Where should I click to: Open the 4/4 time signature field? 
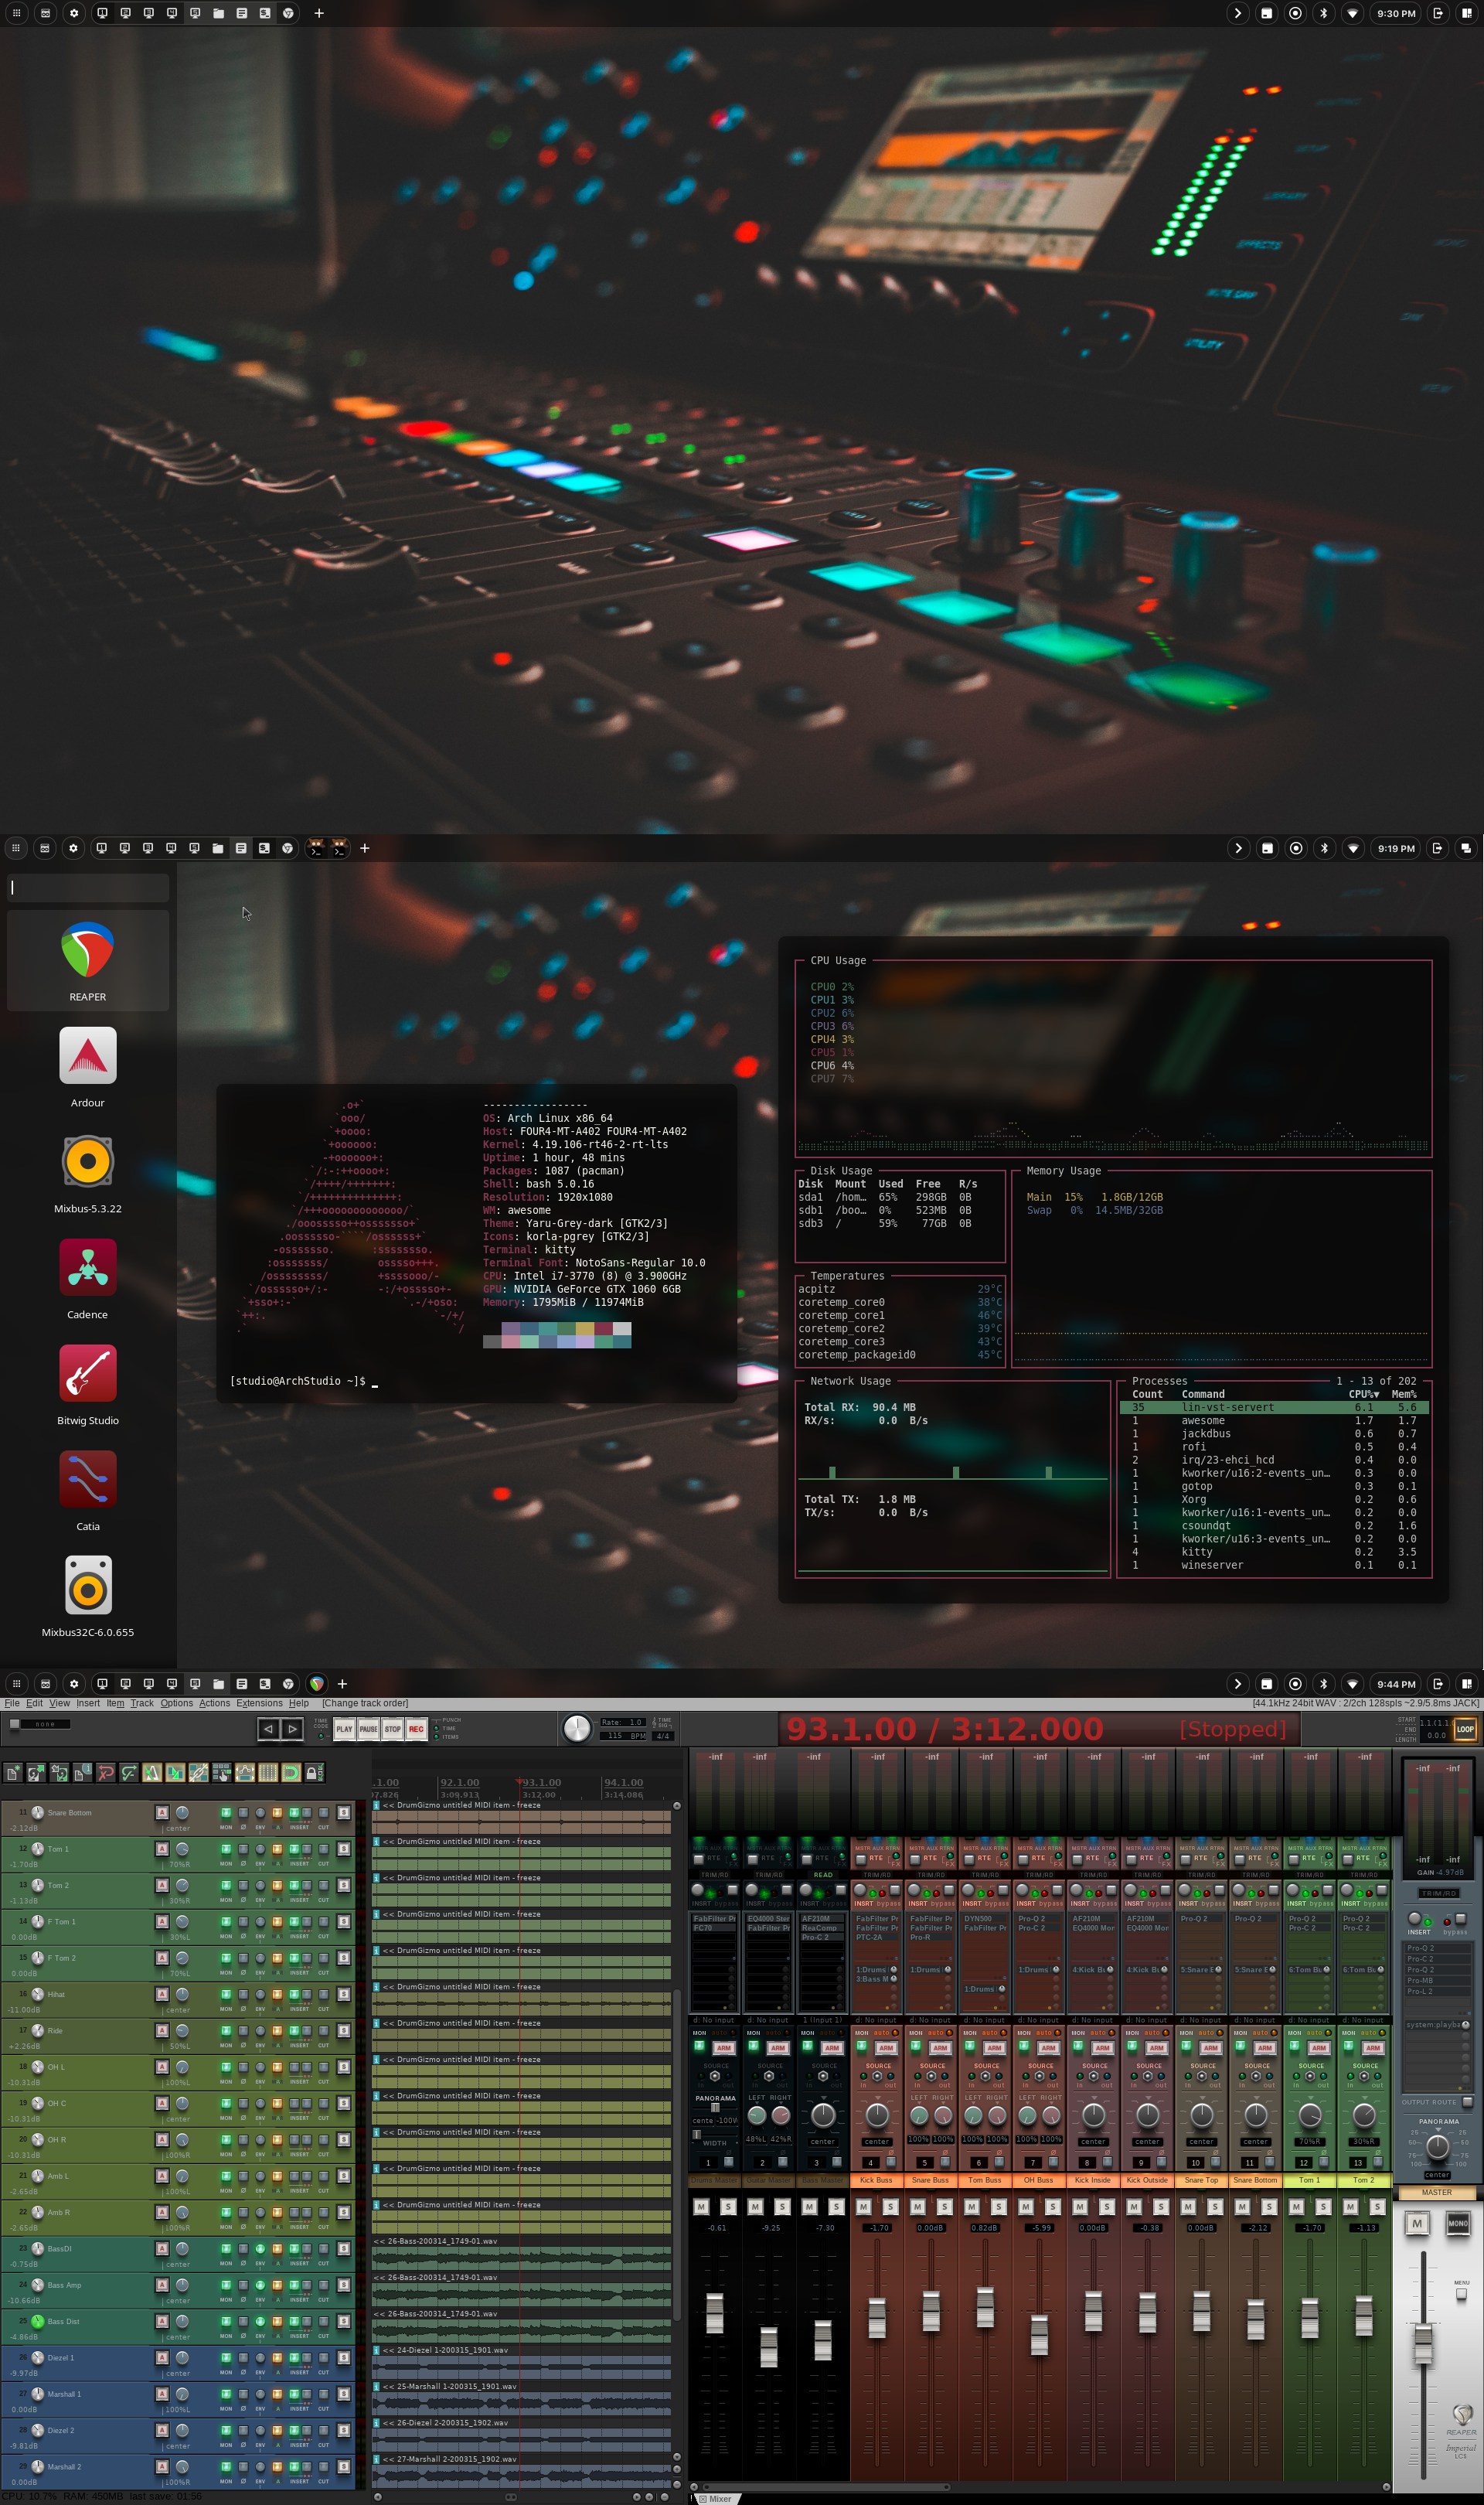tap(662, 1736)
